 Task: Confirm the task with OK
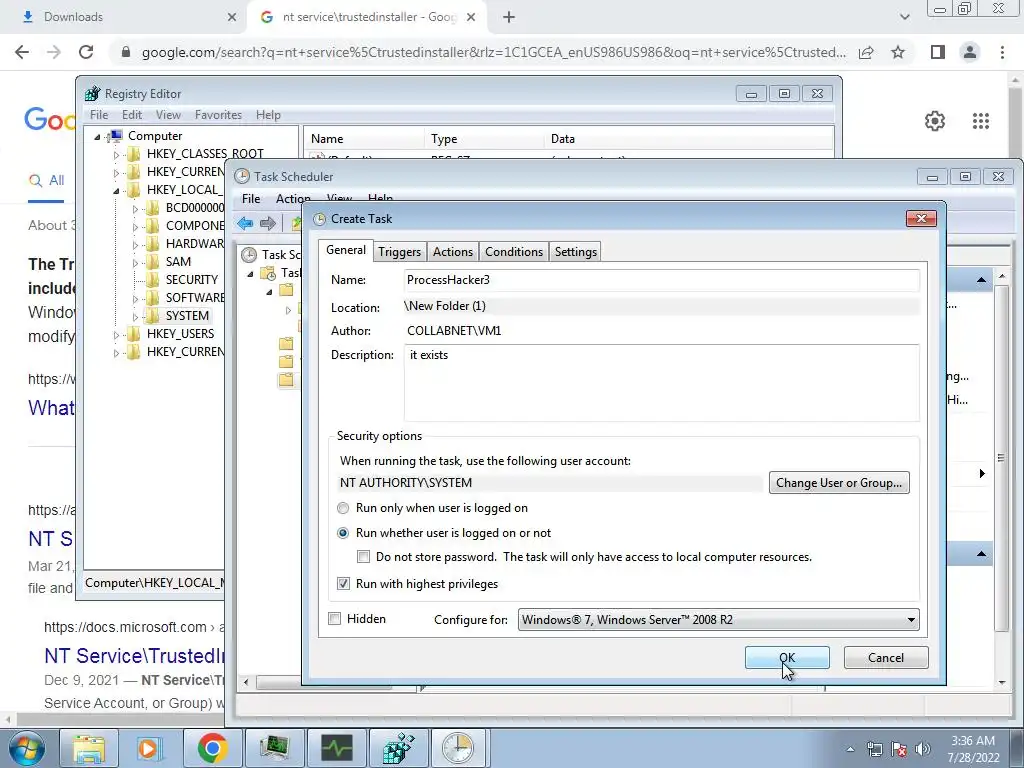787,658
